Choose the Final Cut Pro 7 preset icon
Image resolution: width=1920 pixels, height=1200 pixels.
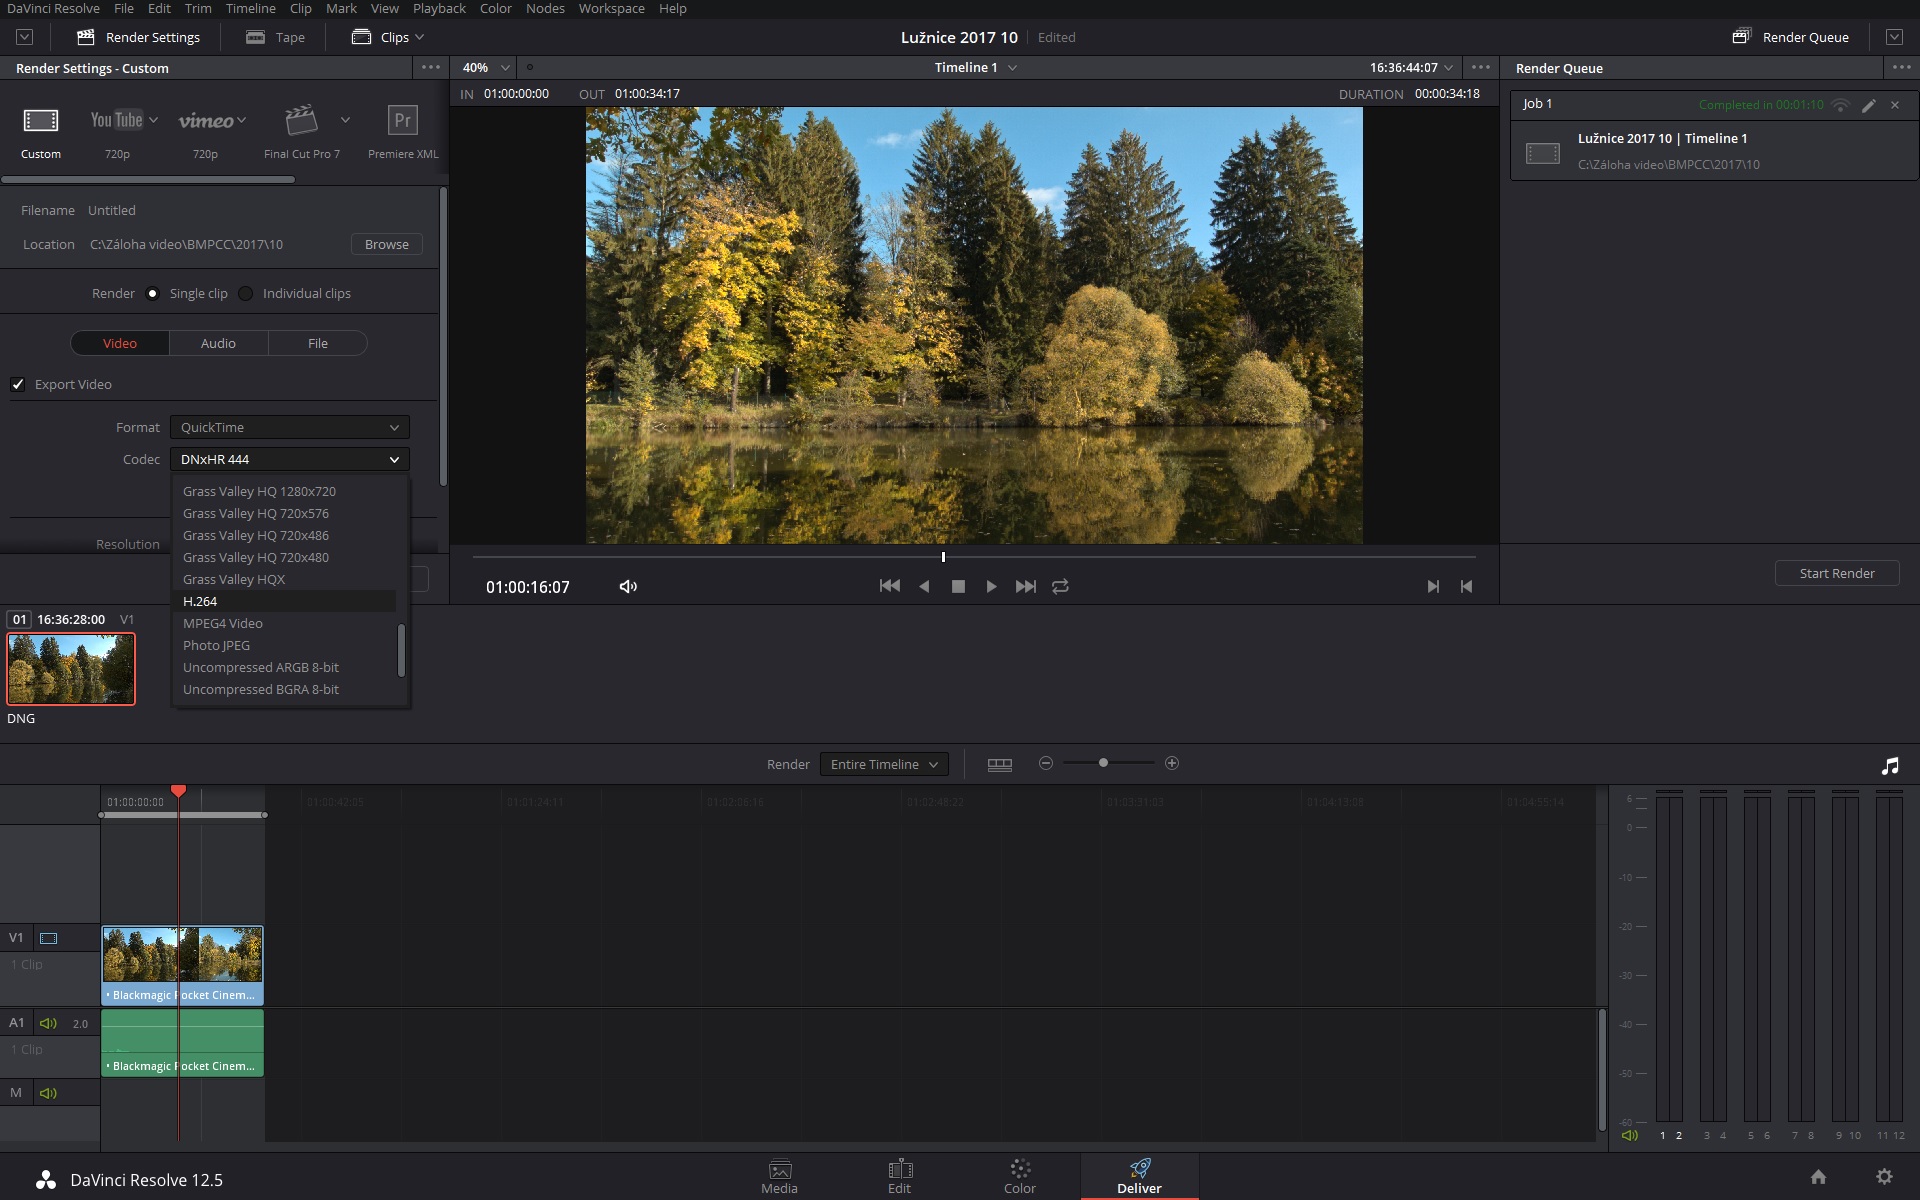301,121
